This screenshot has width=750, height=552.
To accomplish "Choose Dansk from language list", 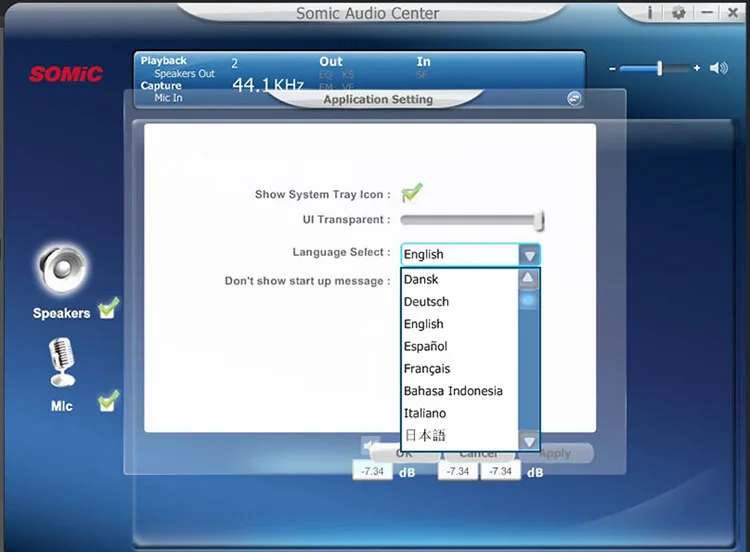I will point(460,279).
